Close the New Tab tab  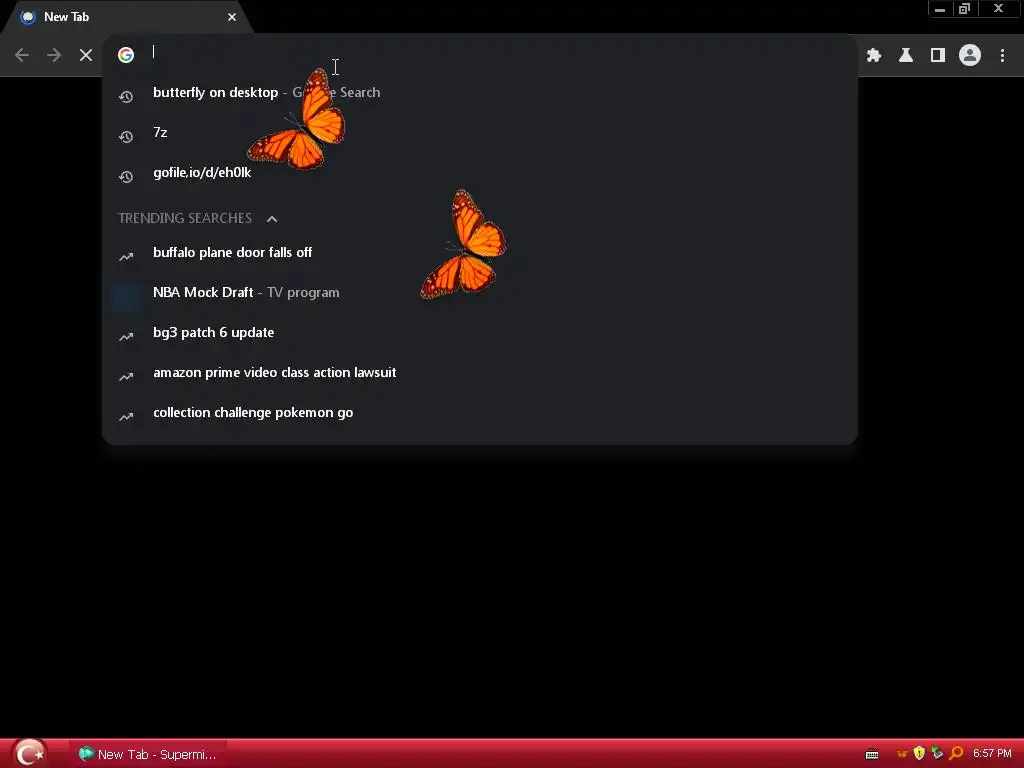coord(232,17)
